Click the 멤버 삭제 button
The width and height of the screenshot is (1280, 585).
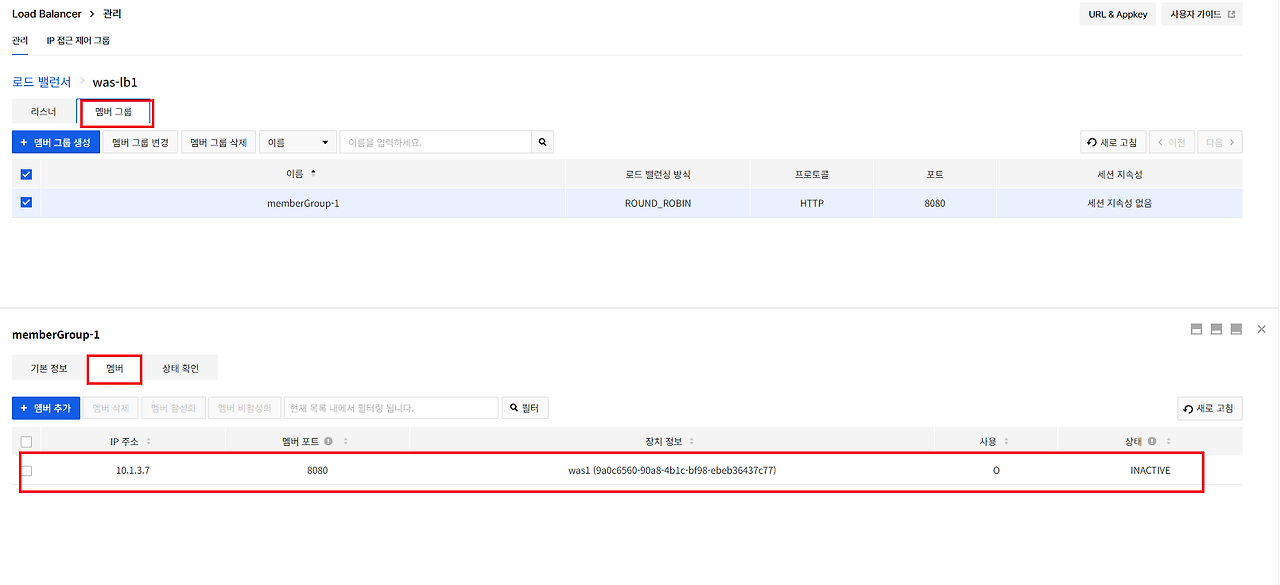[x=111, y=408]
